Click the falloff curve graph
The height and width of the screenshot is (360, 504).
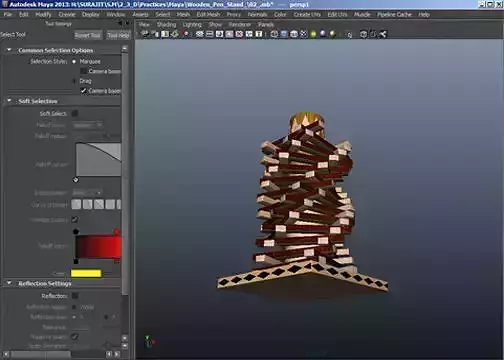[98, 159]
